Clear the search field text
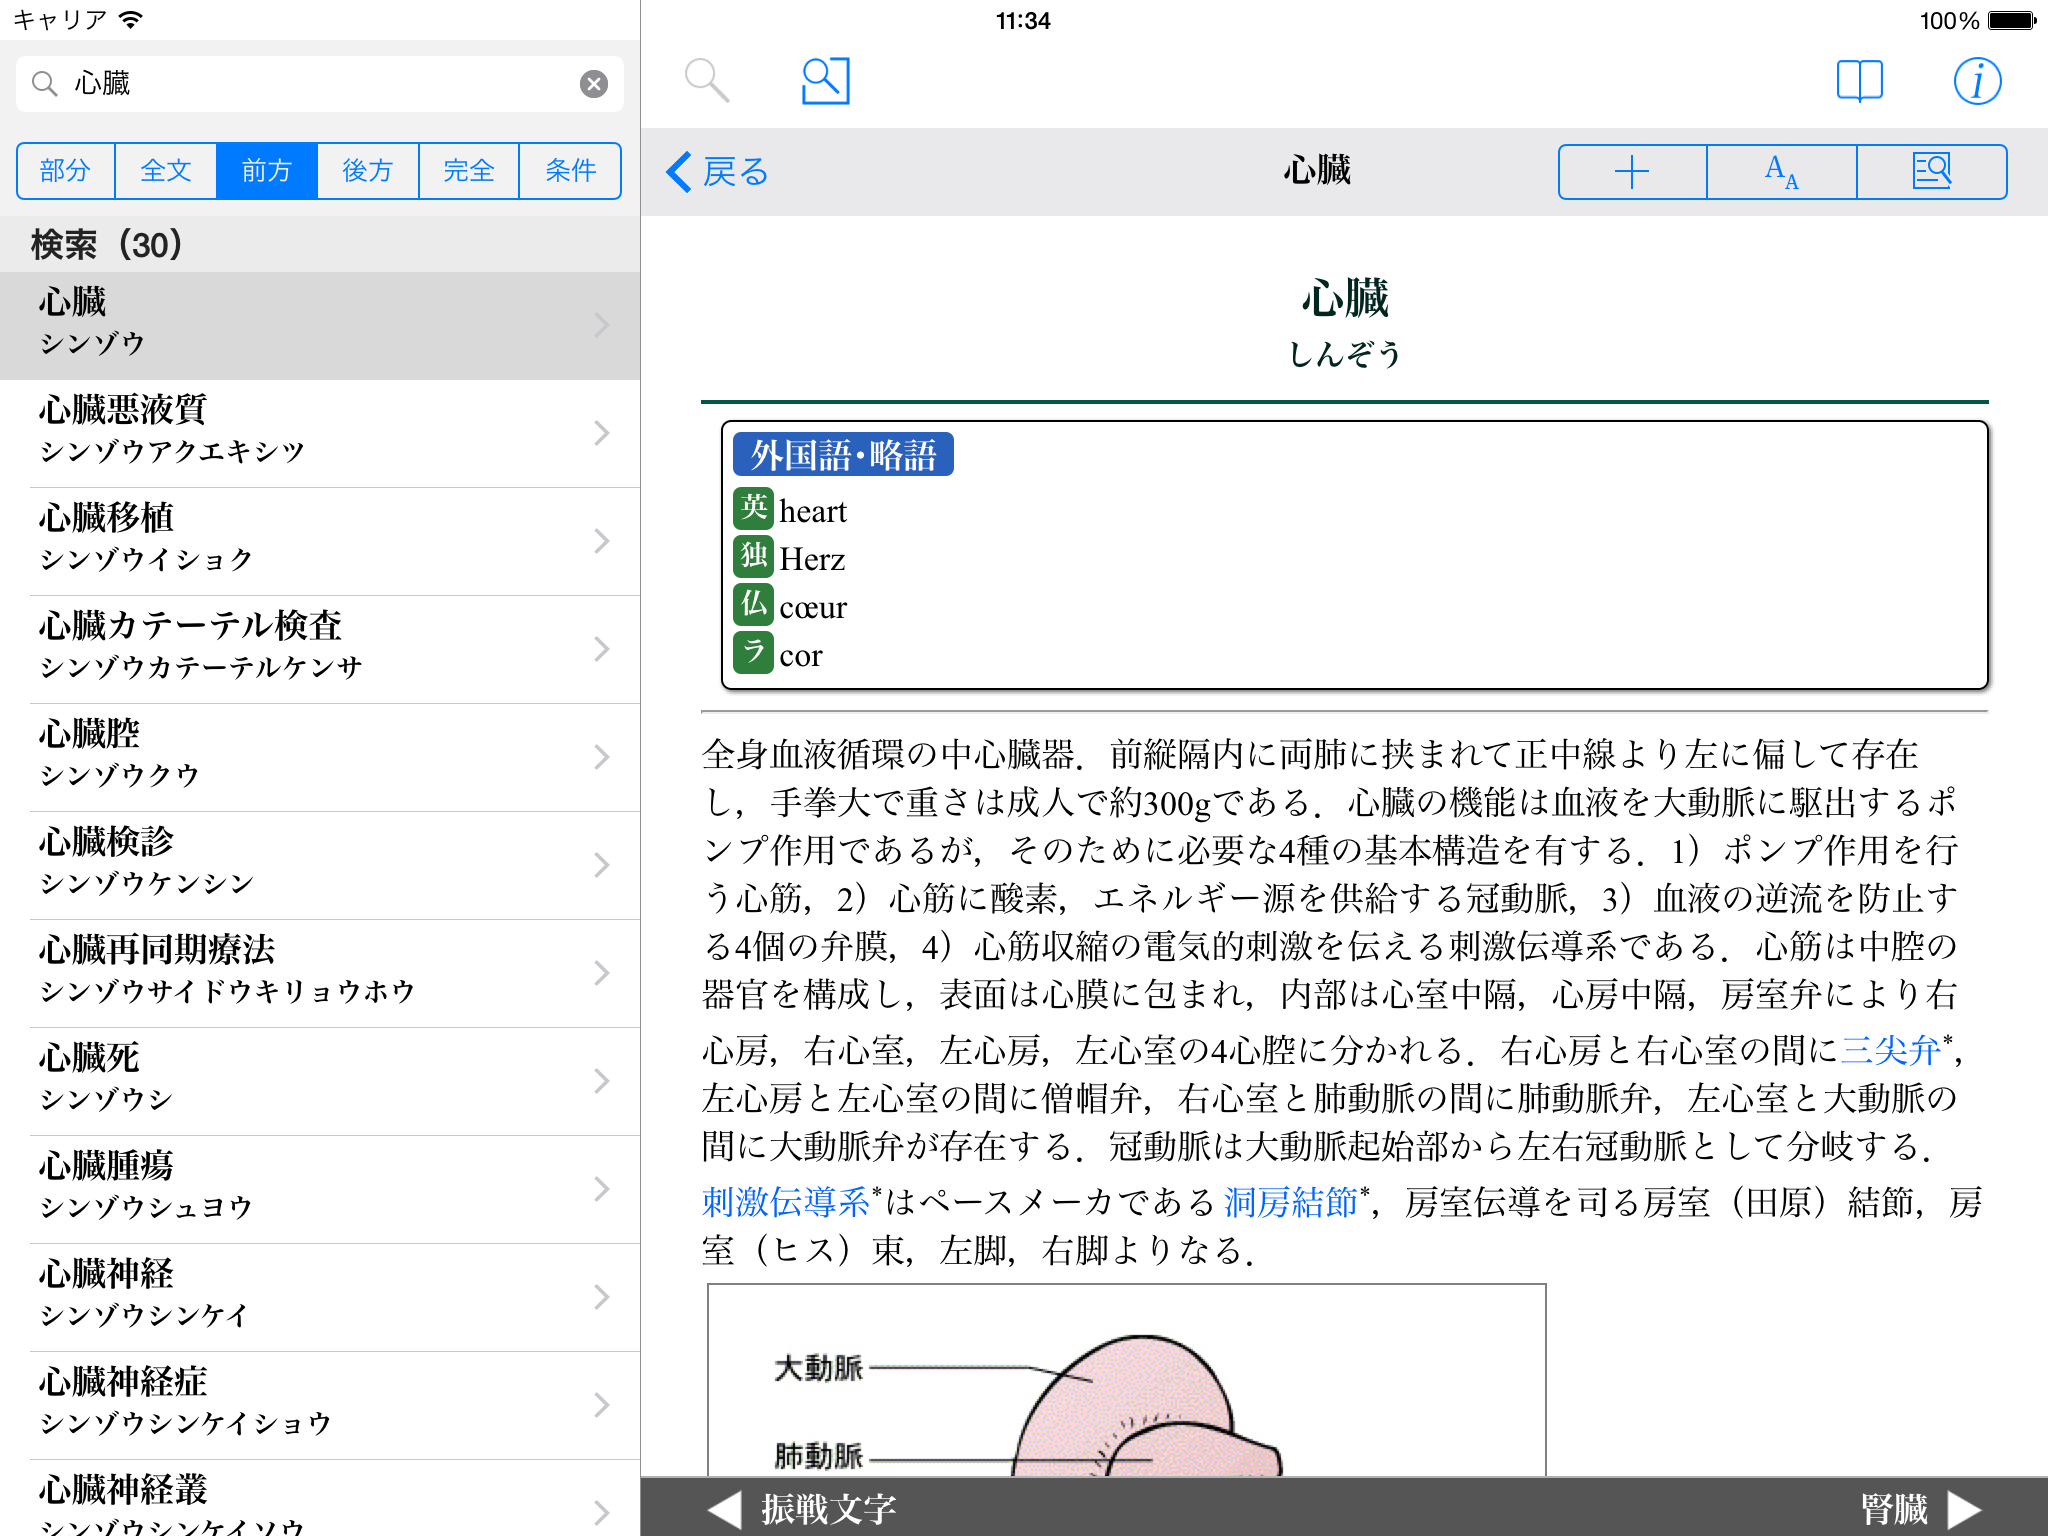Image resolution: width=2048 pixels, height=1536 pixels. tap(593, 84)
